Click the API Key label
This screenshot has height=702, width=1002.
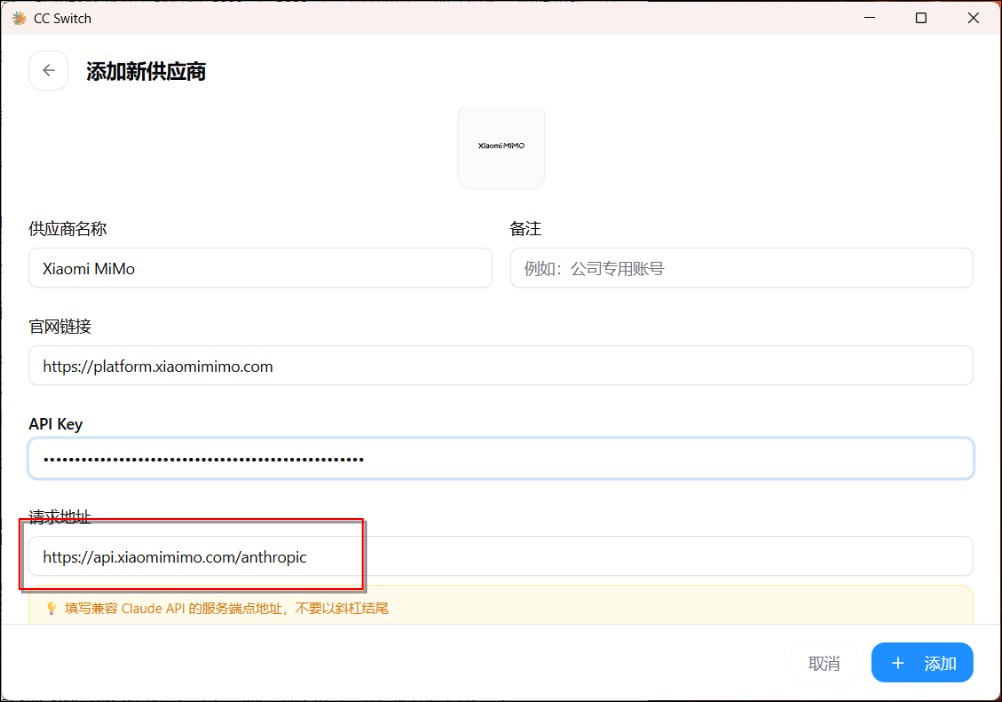56,424
